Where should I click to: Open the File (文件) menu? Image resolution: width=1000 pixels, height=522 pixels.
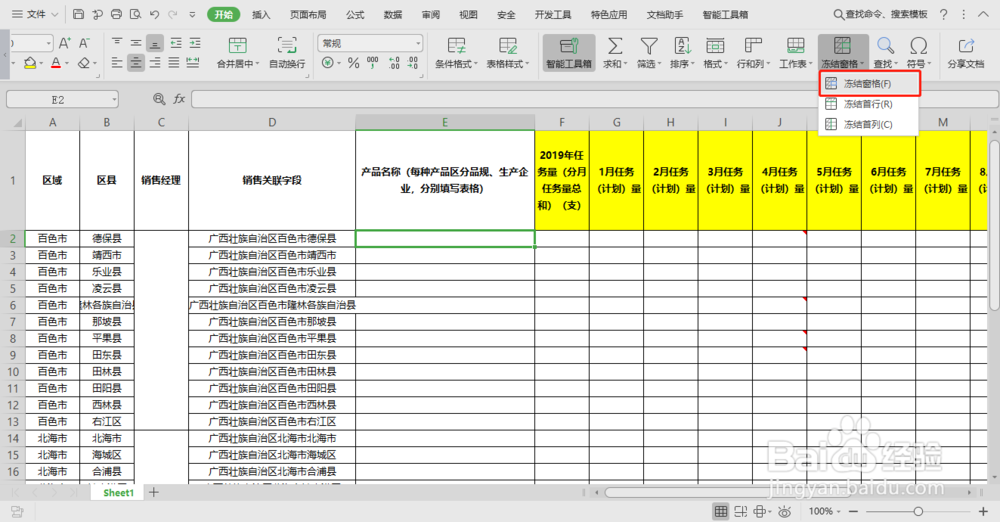pos(35,14)
